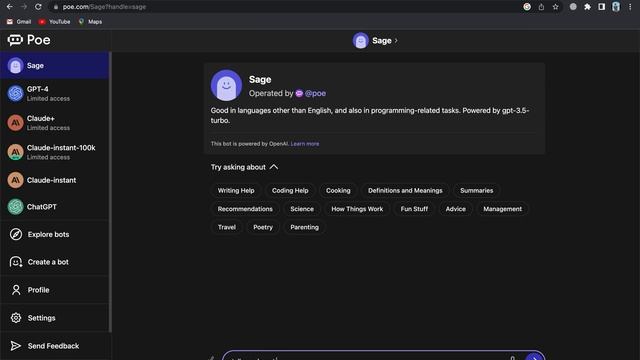Open the Maps bookmark
Screen dimensions: 640x360
click(90, 22)
